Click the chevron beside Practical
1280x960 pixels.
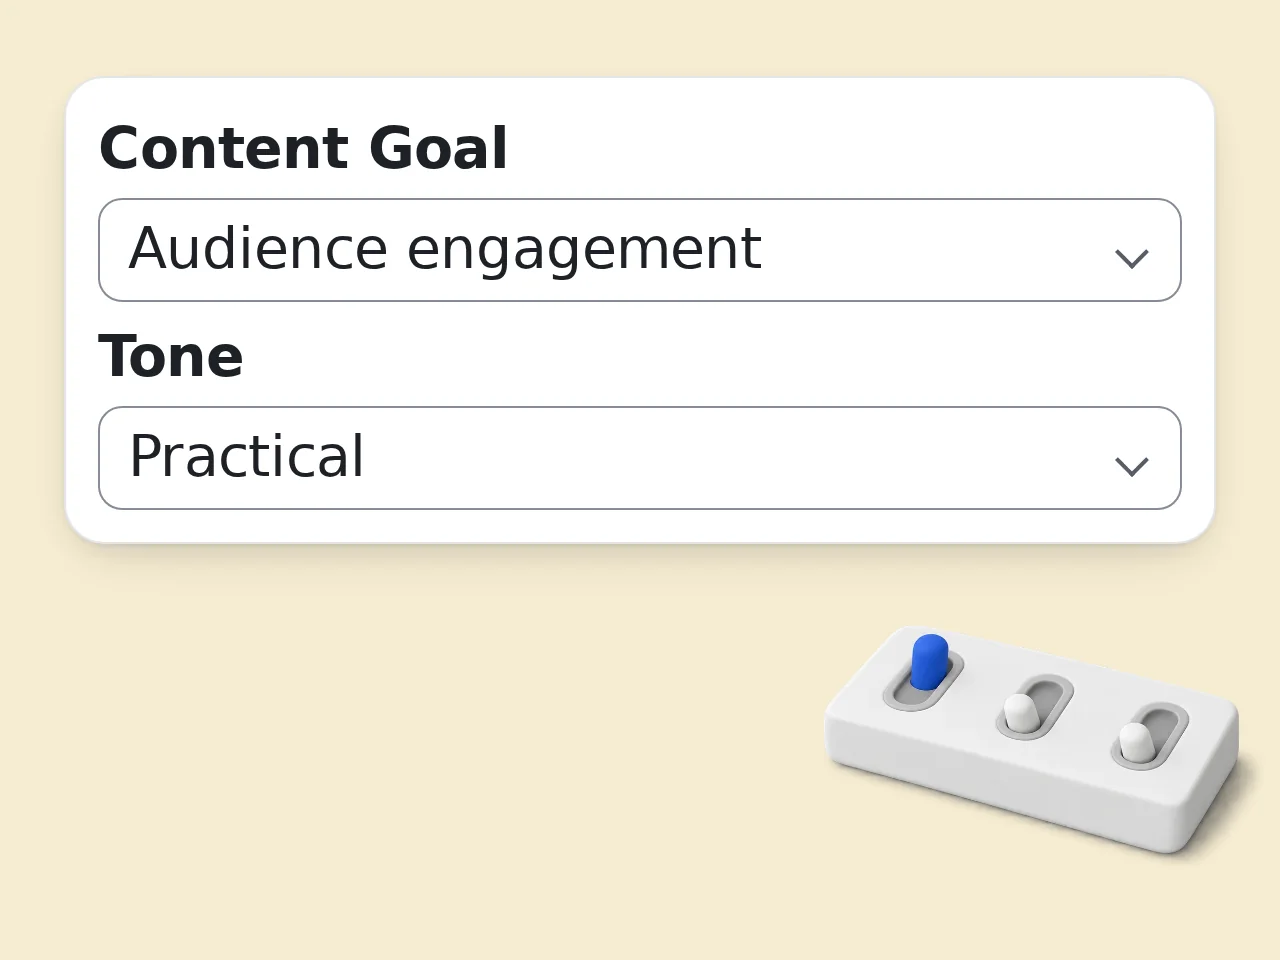(x=1131, y=466)
